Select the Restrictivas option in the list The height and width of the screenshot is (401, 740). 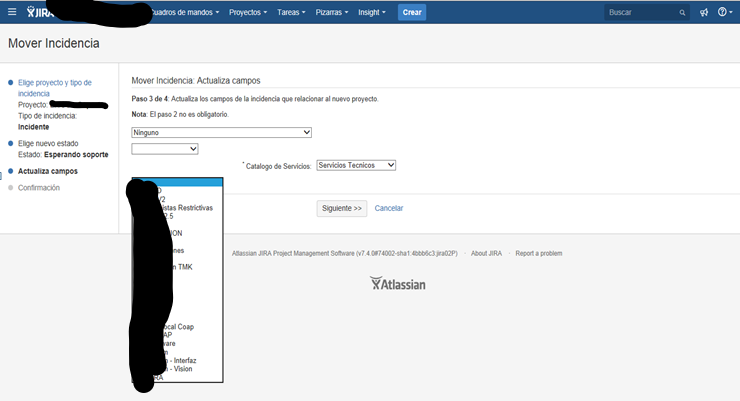tap(177, 208)
